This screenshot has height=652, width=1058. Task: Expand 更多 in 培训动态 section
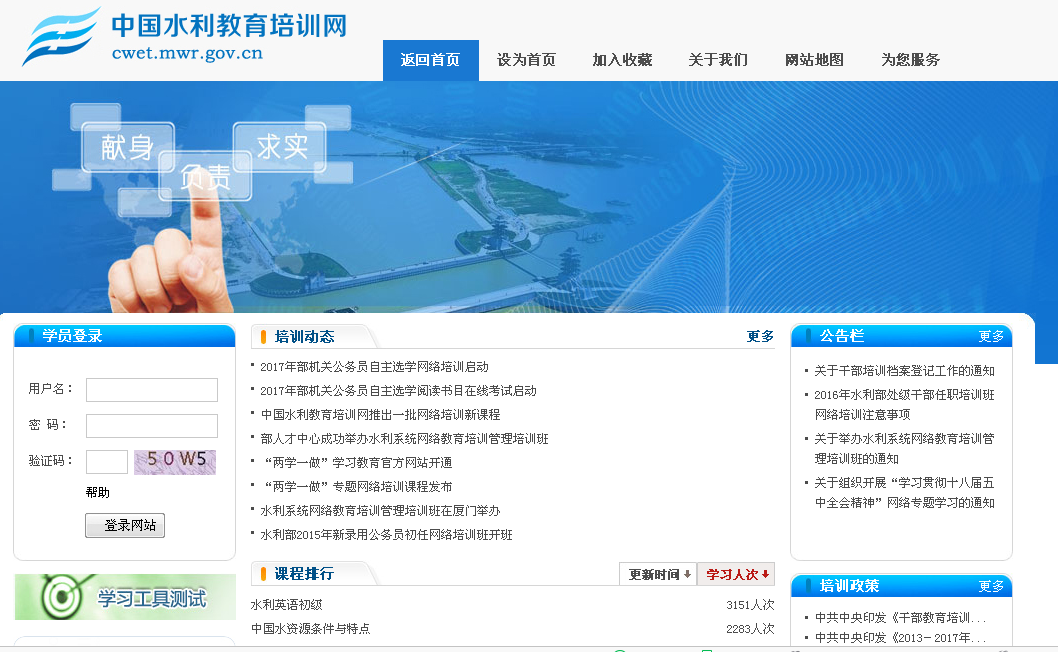point(760,336)
